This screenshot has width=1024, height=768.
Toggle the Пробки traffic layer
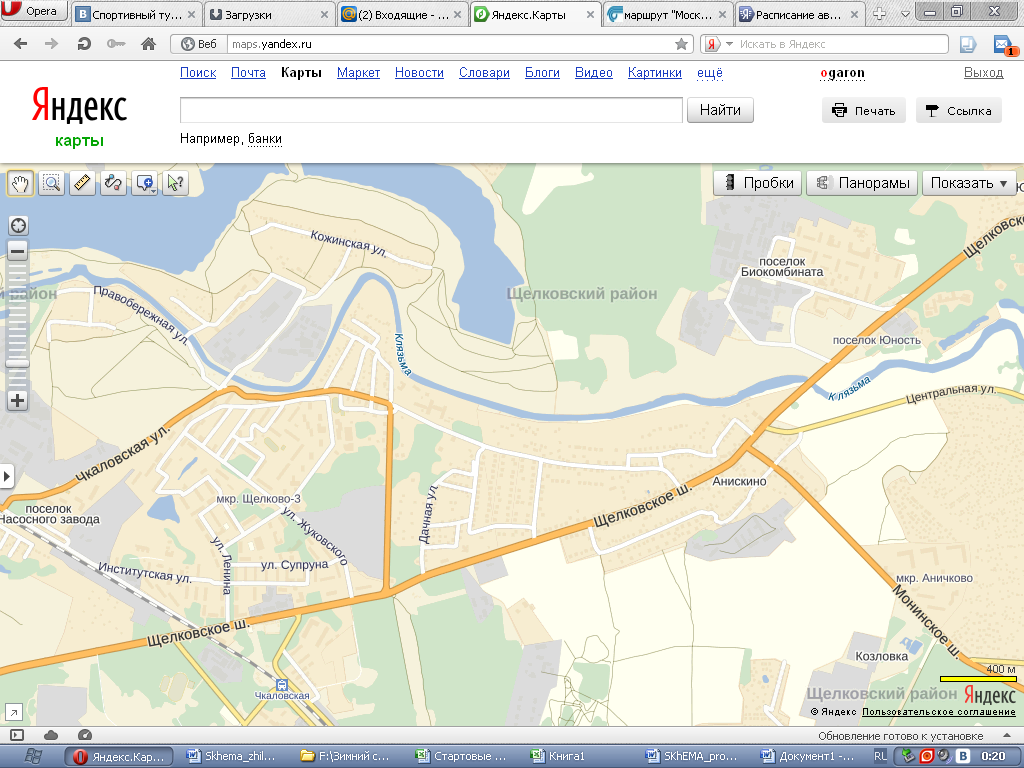757,183
